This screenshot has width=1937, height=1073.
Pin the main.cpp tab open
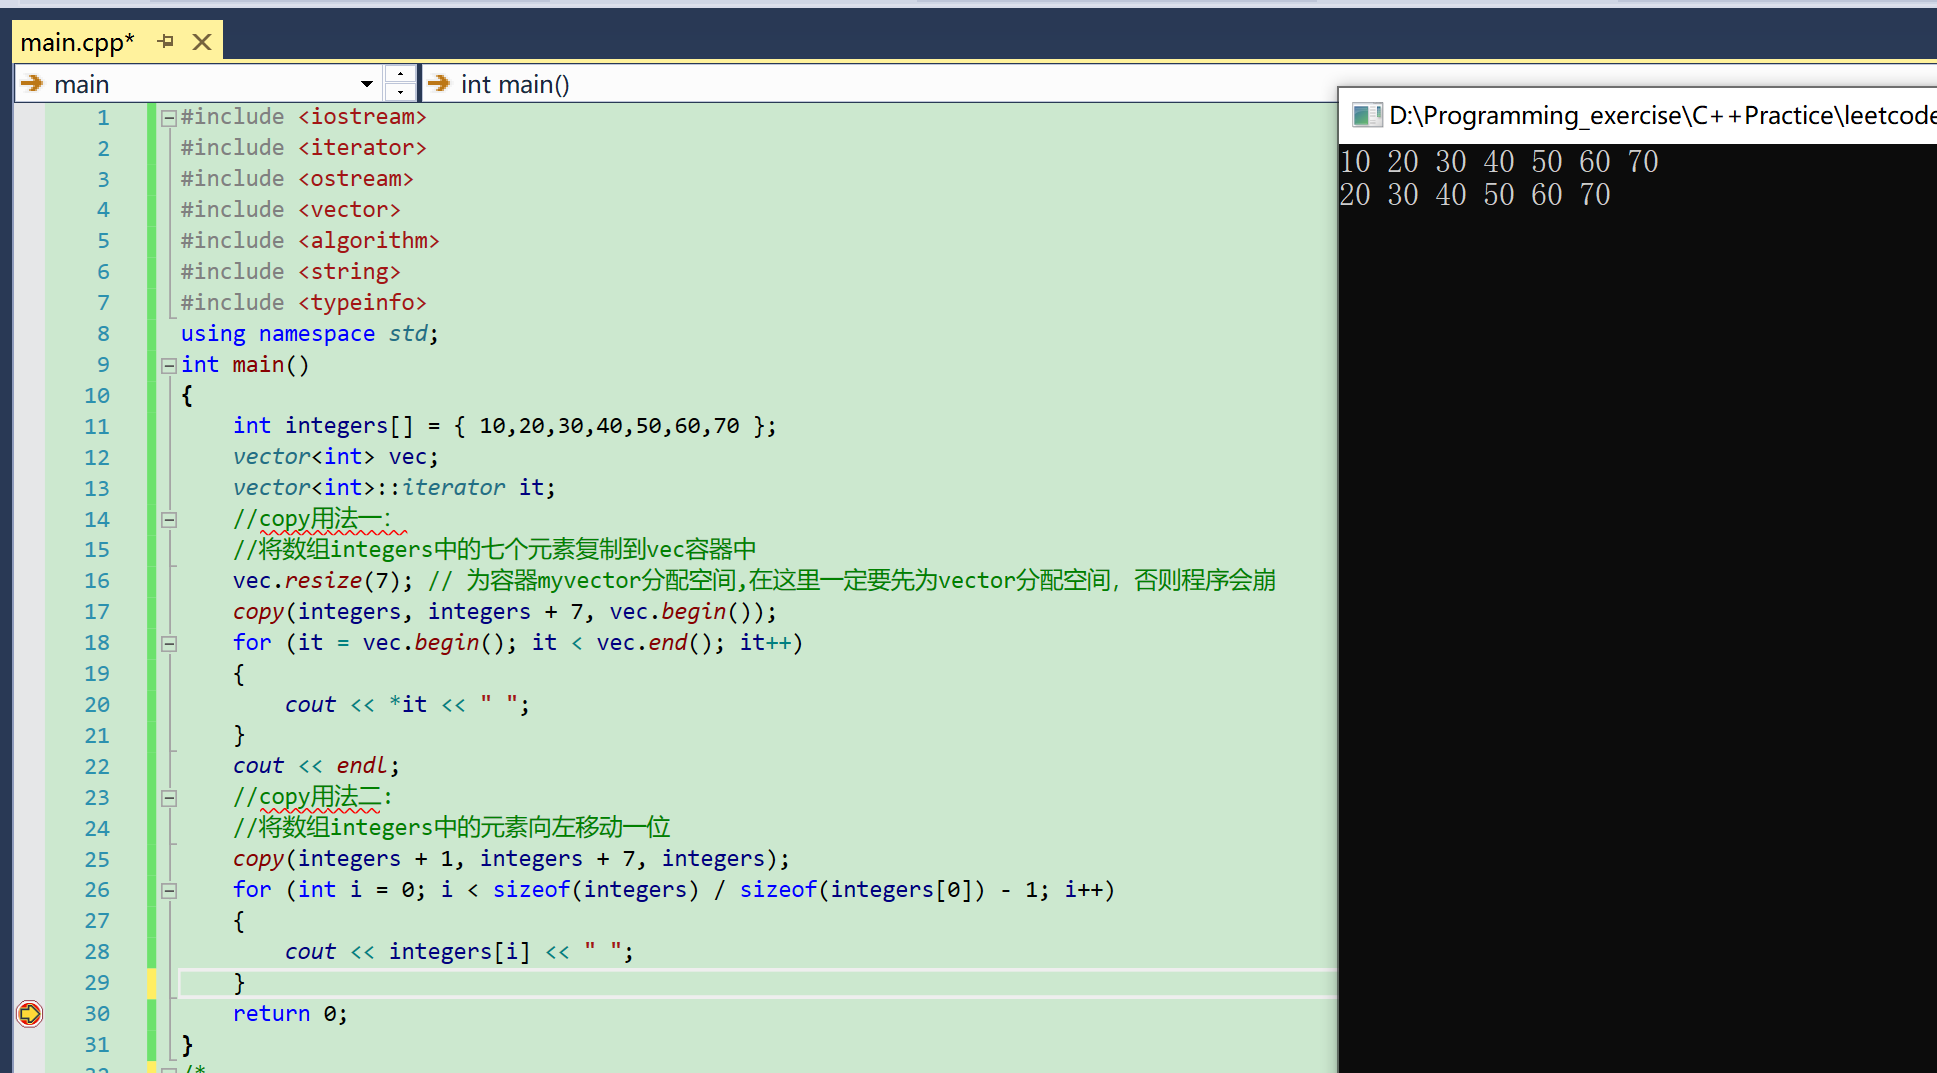165,41
